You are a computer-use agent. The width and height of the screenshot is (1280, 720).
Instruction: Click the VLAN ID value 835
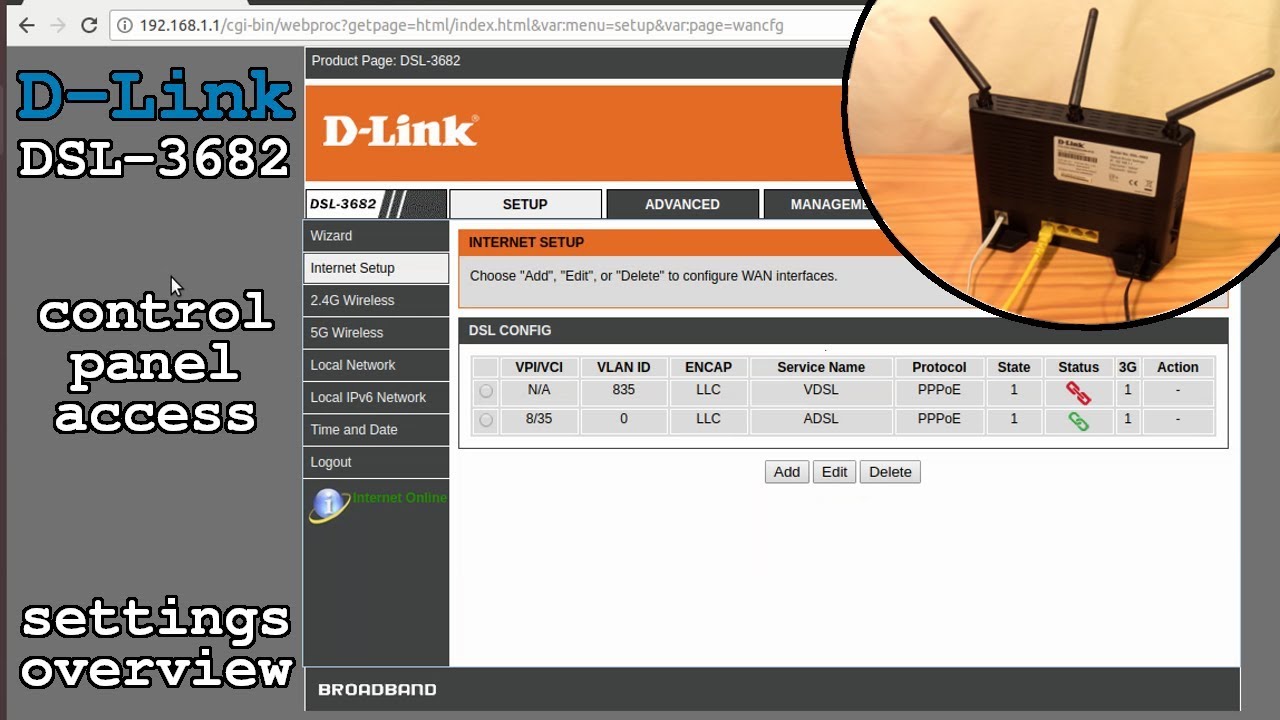pyautogui.click(x=624, y=390)
